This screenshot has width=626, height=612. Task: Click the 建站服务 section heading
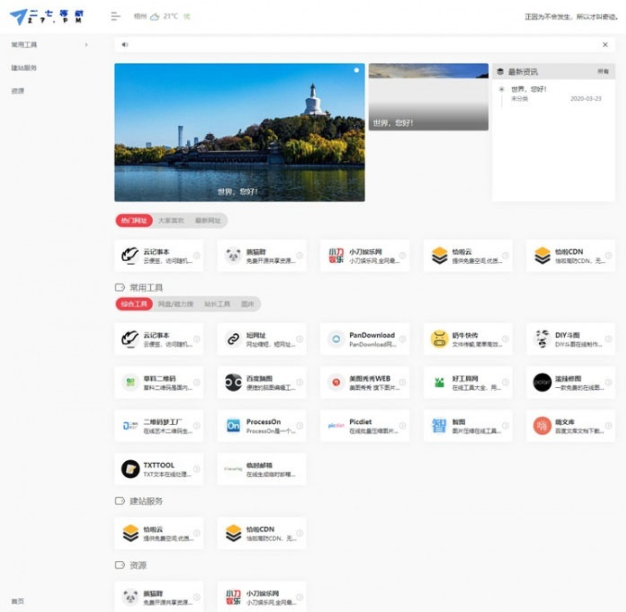(146, 501)
